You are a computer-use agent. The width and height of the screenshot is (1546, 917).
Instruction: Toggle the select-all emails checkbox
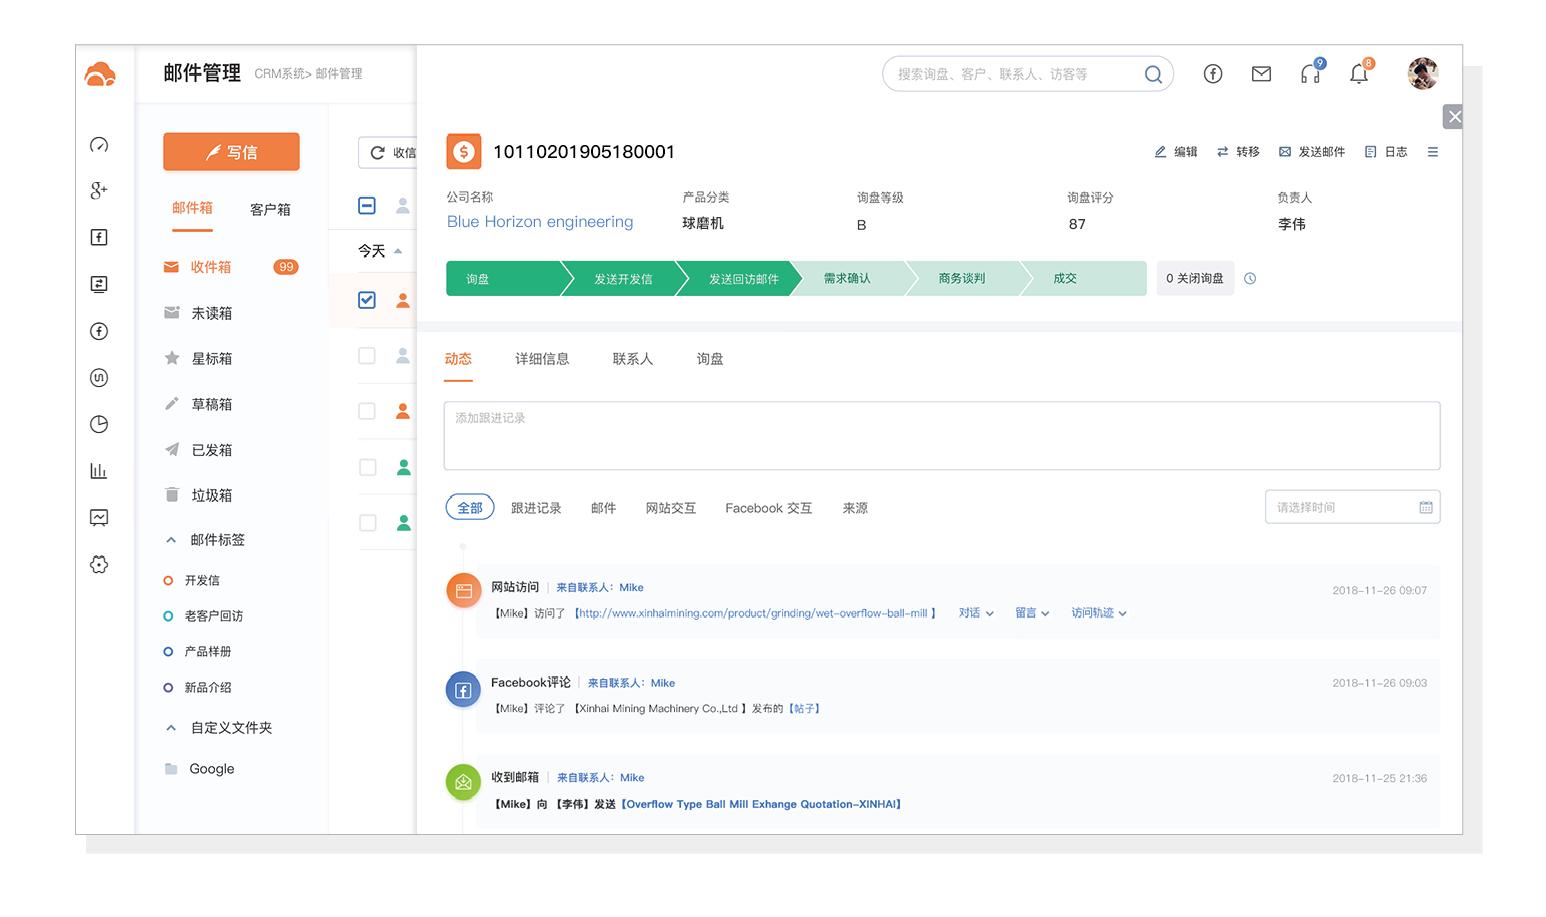(367, 206)
